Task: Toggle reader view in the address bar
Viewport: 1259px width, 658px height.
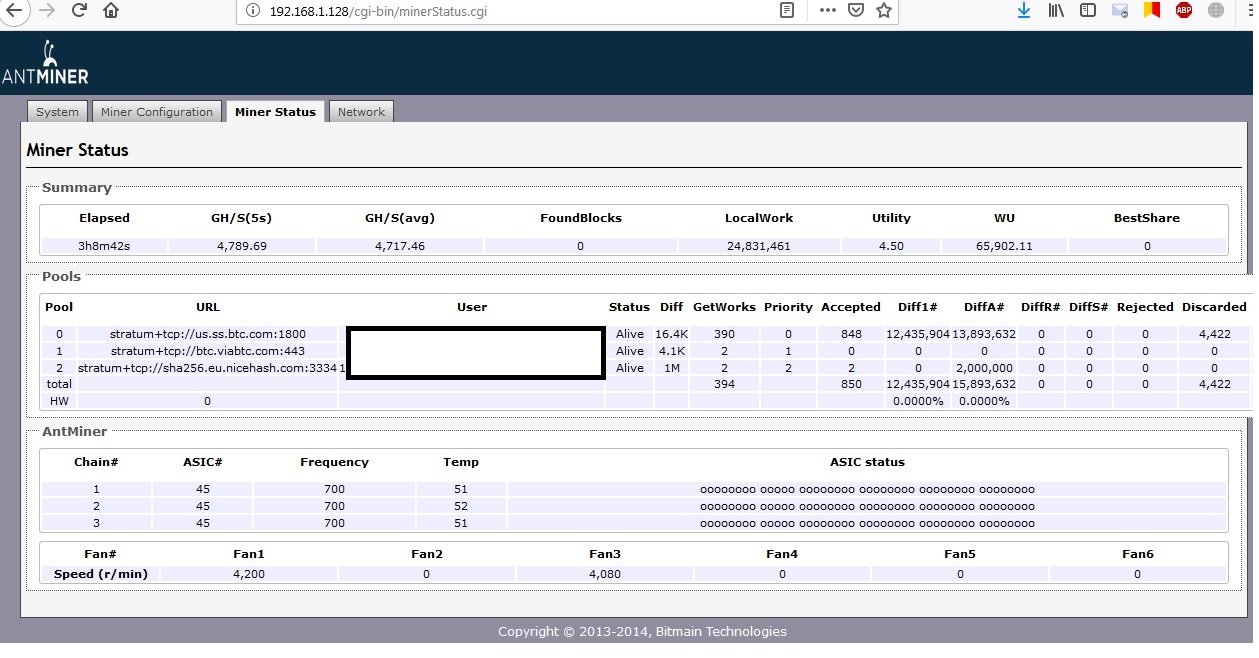Action: click(x=788, y=10)
